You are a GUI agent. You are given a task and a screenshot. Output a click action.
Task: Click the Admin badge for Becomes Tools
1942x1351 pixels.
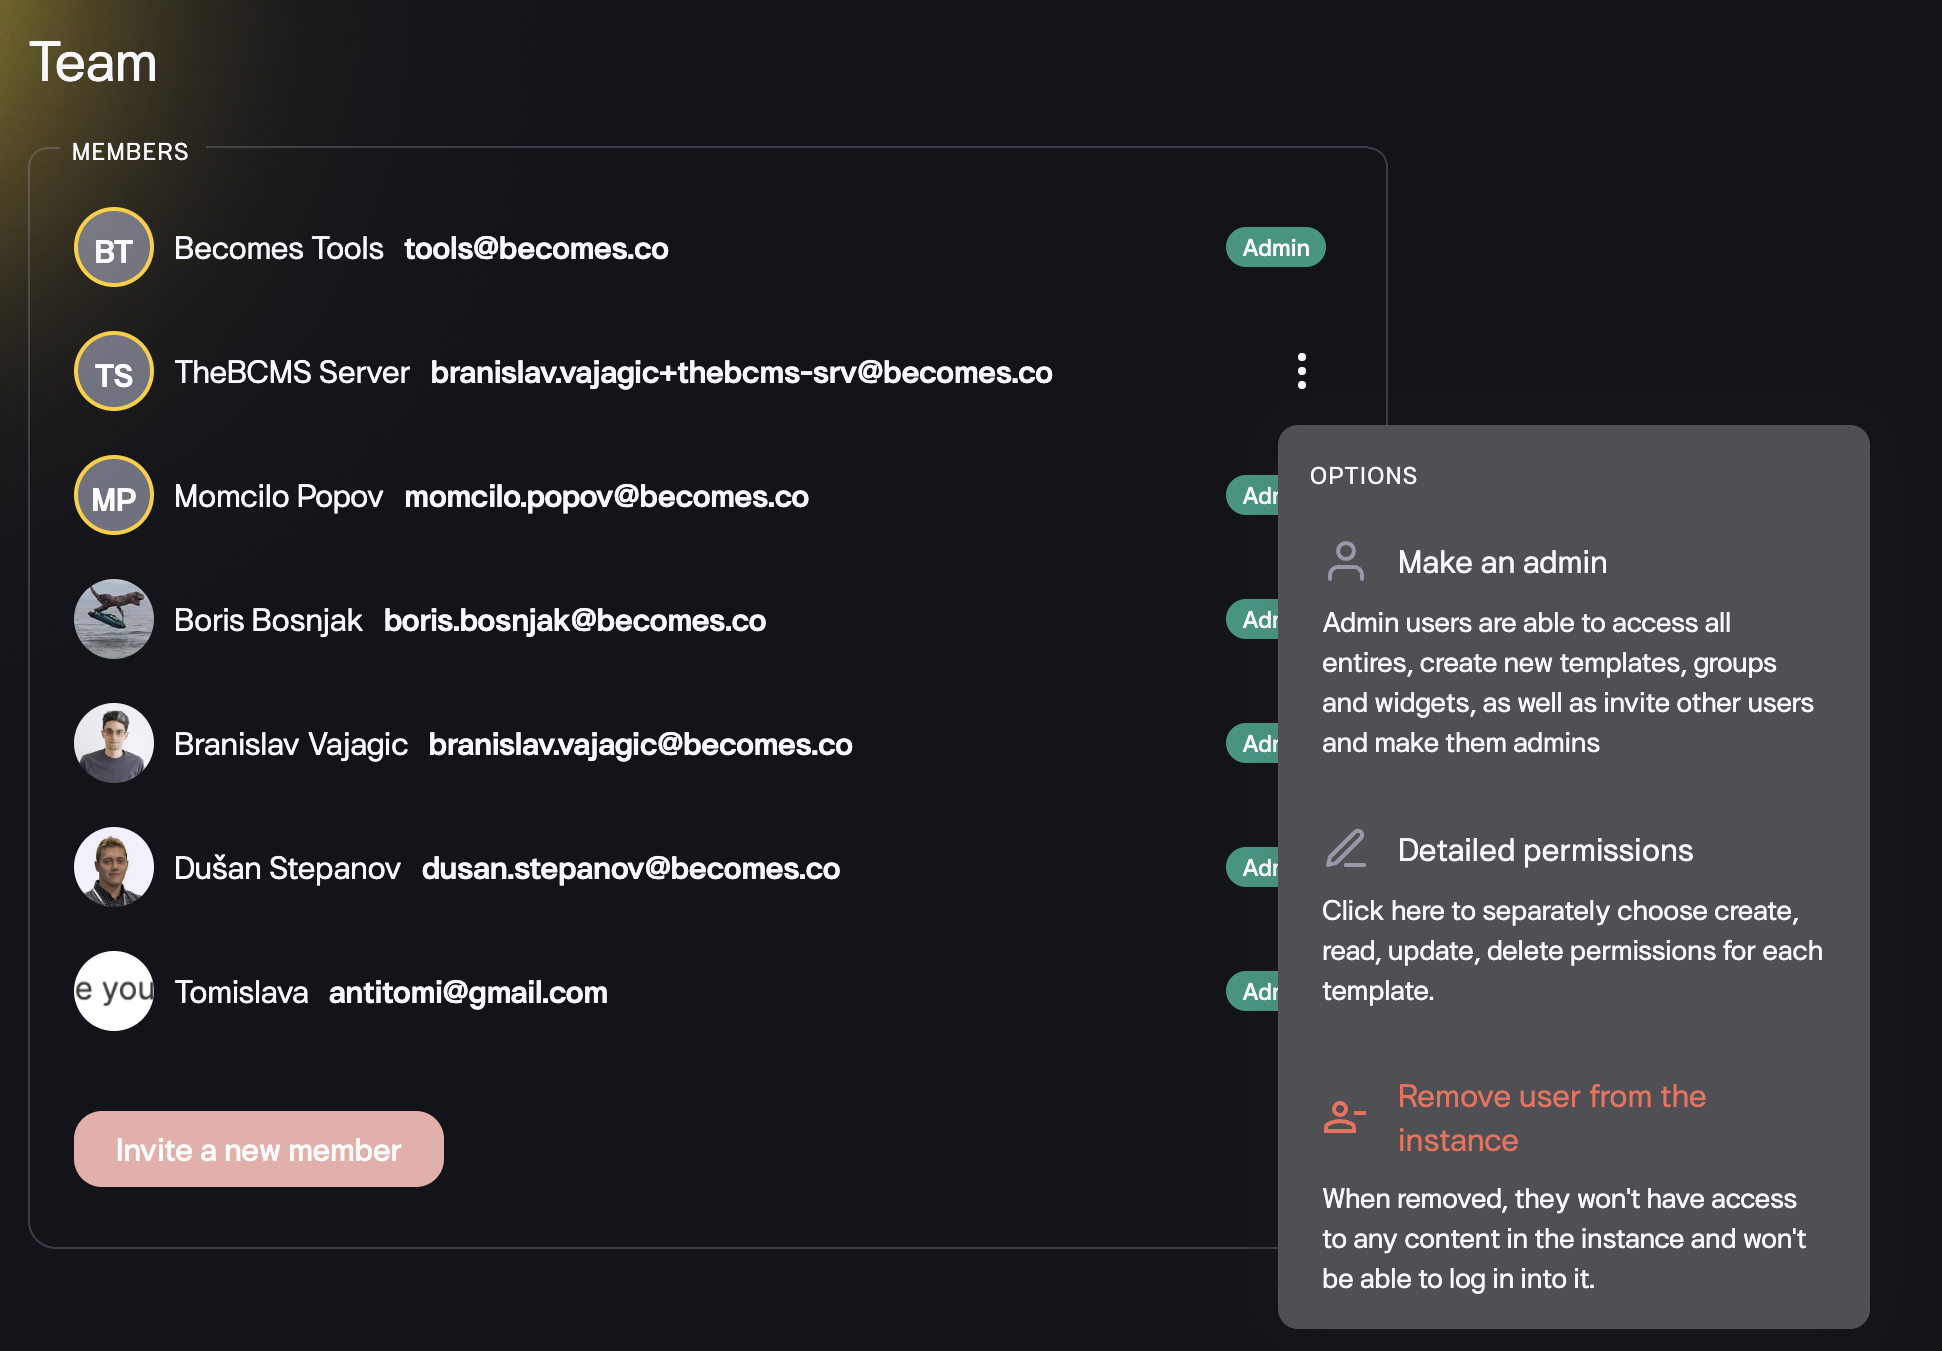point(1275,248)
